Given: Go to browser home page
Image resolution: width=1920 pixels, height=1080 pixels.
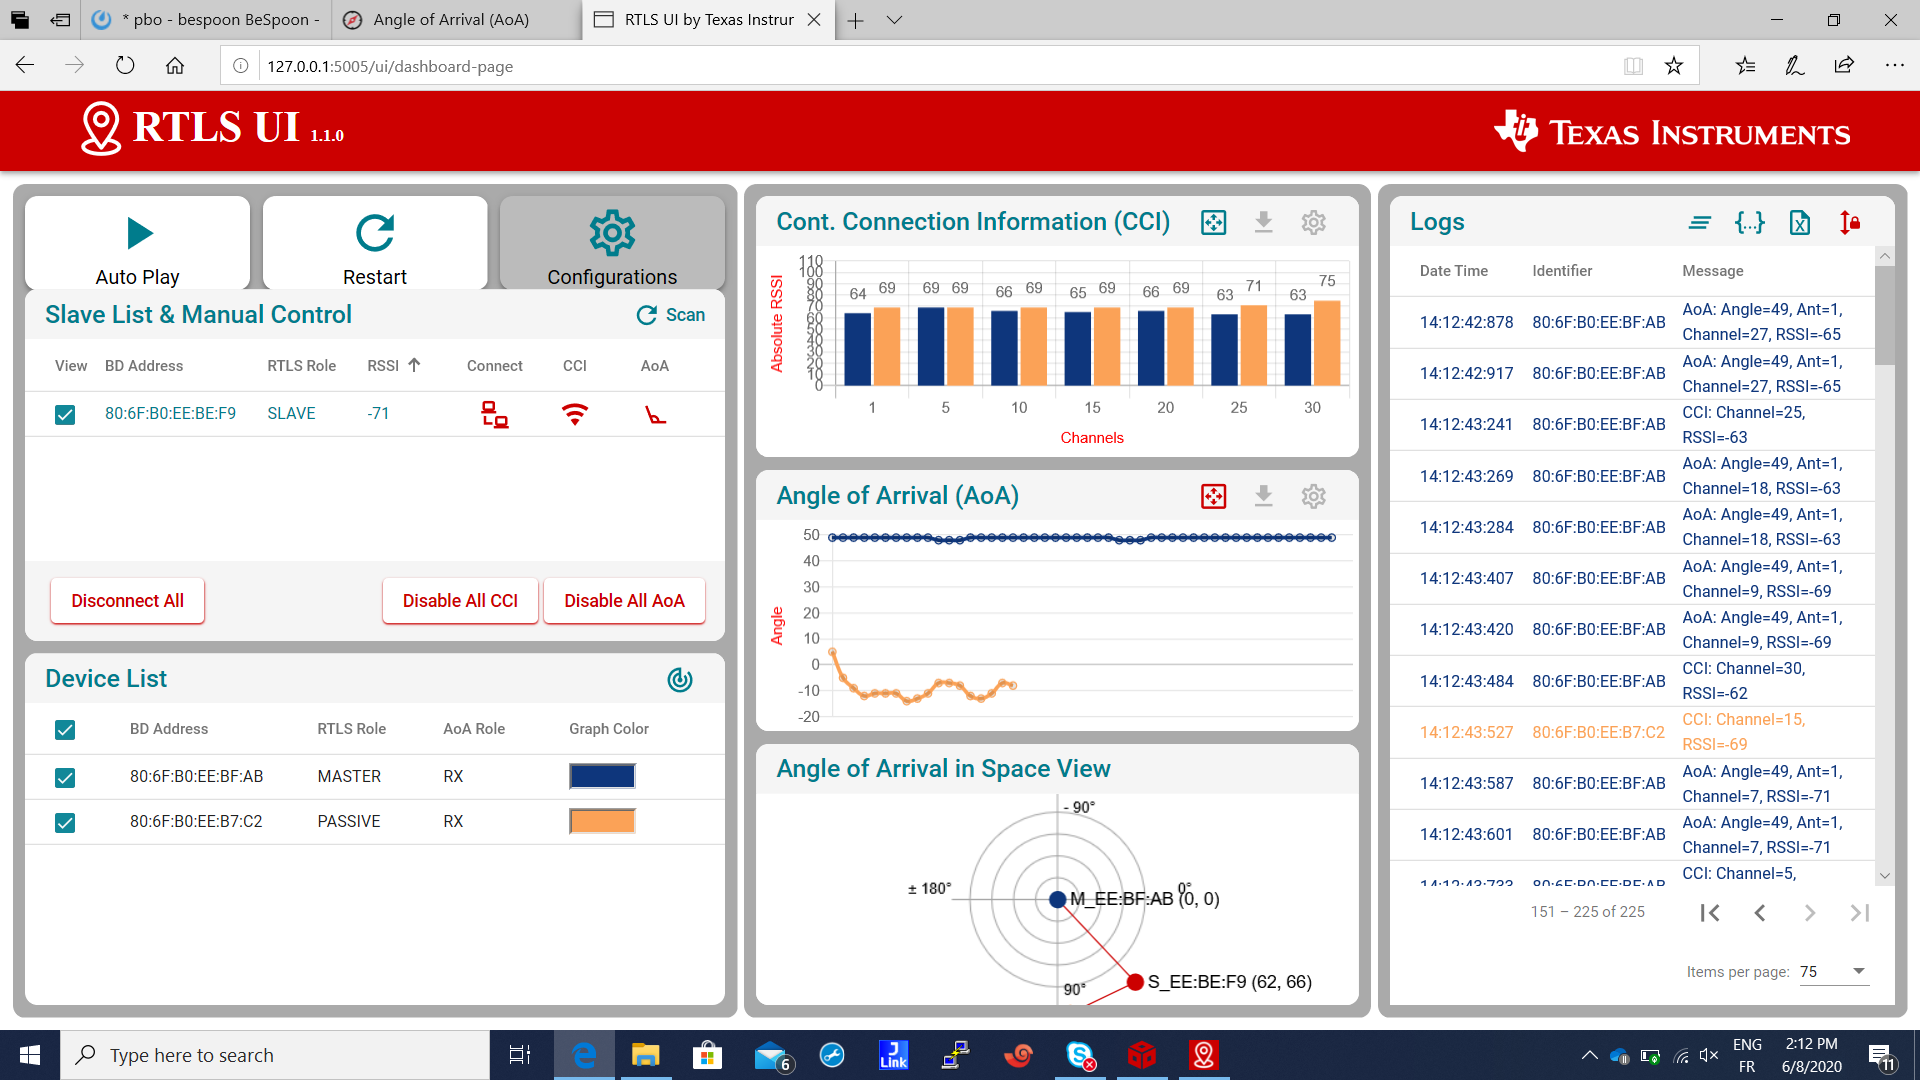Looking at the screenshot, I should [x=175, y=66].
